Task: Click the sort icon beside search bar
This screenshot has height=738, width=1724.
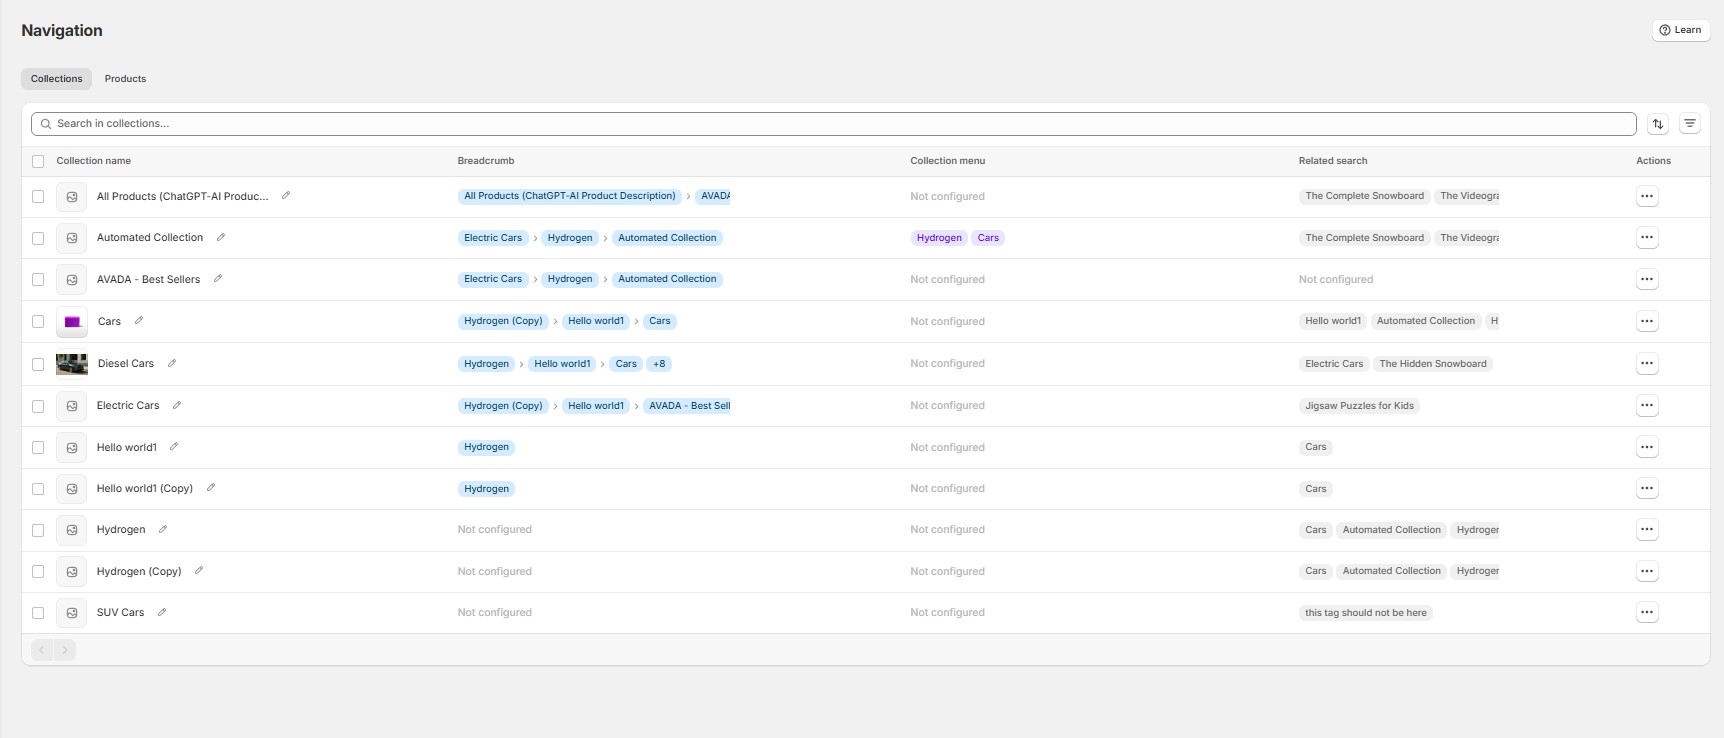Action: 1658,124
